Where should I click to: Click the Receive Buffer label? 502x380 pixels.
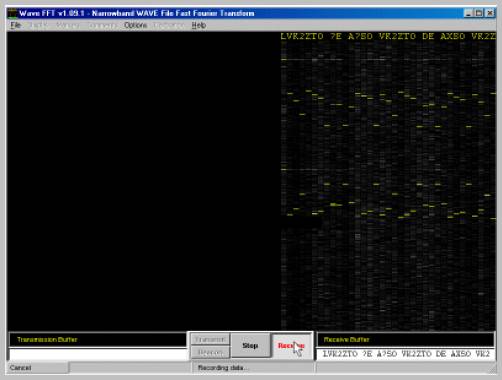click(x=347, y=340)
